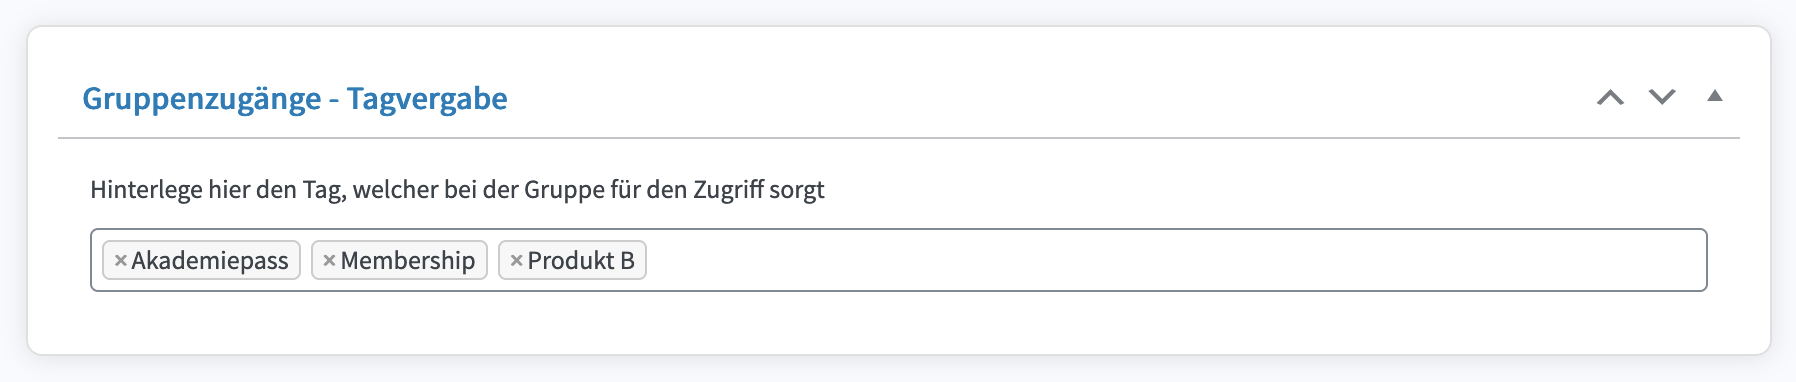Remove the Akademiepass tag via its ×
The image size is (1796, 382).
[120, 260]
